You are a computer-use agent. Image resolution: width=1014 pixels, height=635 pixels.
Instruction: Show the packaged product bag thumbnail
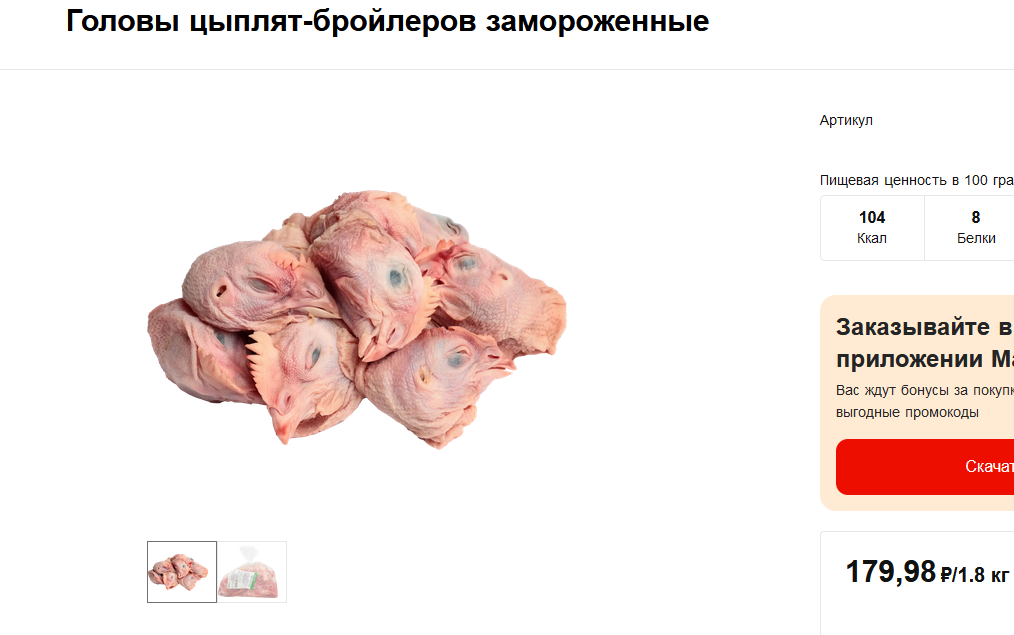point(252,572)
